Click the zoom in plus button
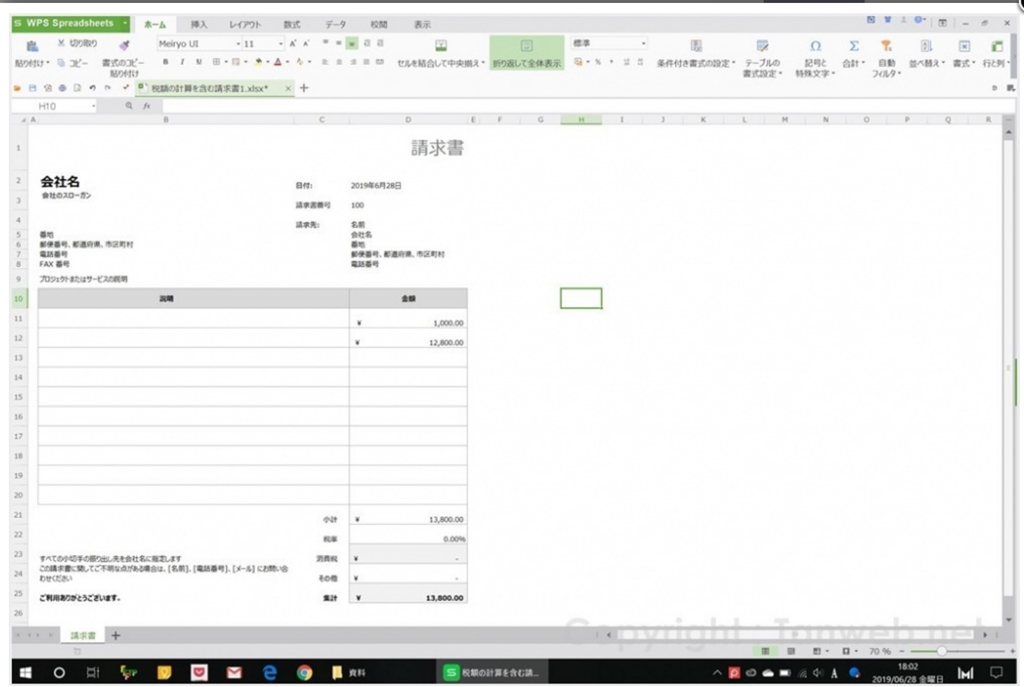The image size is (1024, 687). coord(1012,652)
